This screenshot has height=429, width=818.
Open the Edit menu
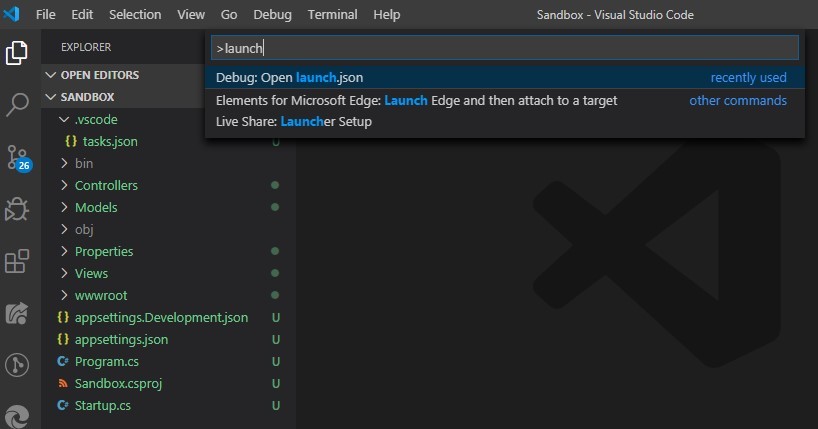pos(82,15)
